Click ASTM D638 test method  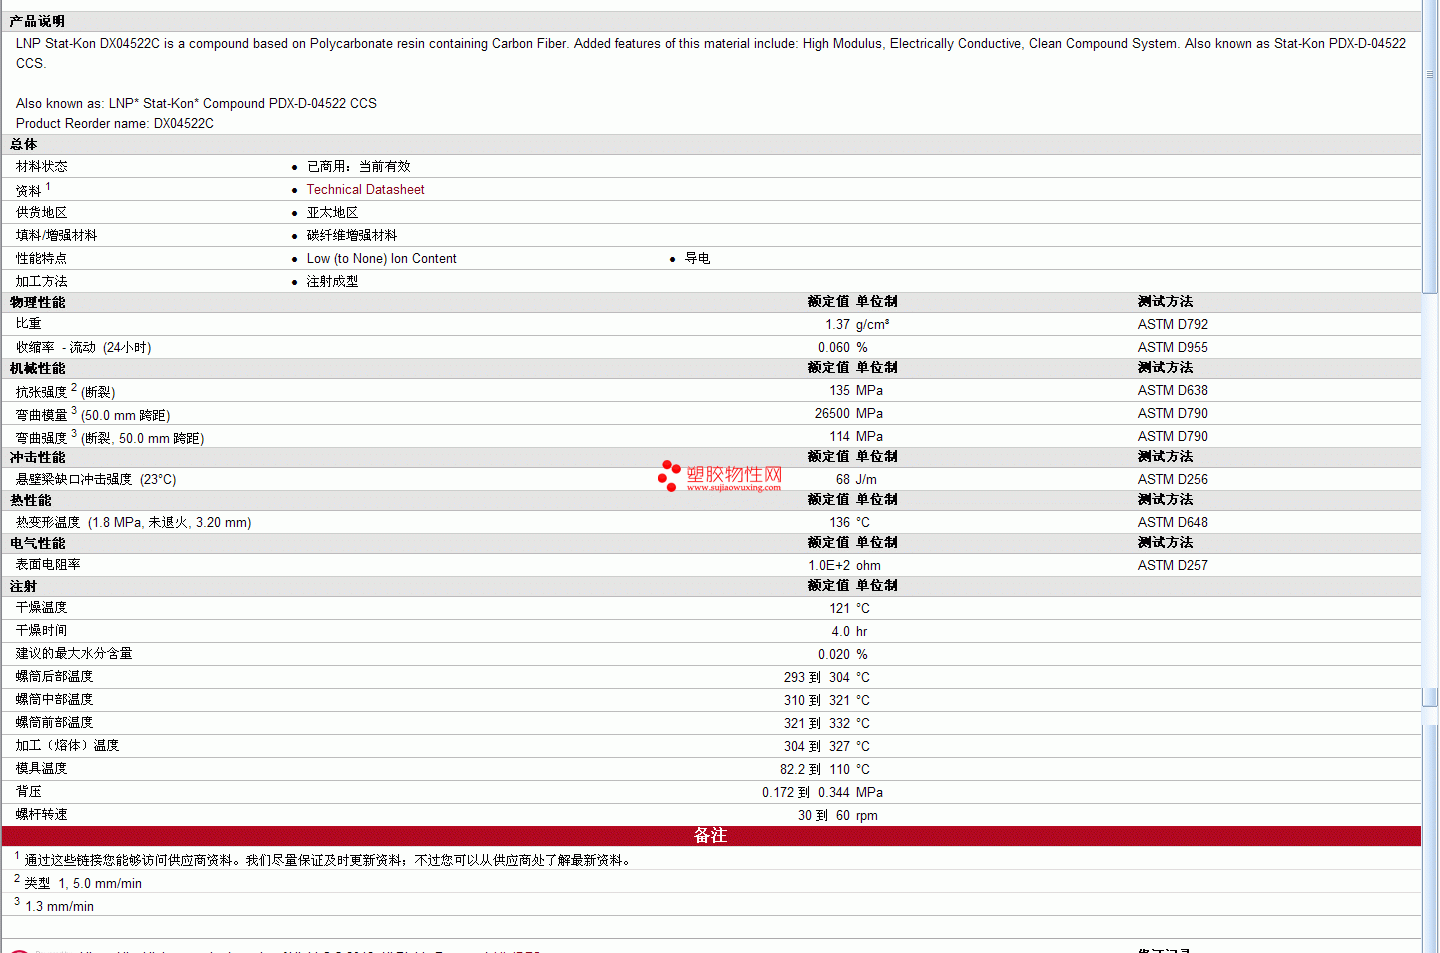pyautogui.click(x=1172, y=390)
